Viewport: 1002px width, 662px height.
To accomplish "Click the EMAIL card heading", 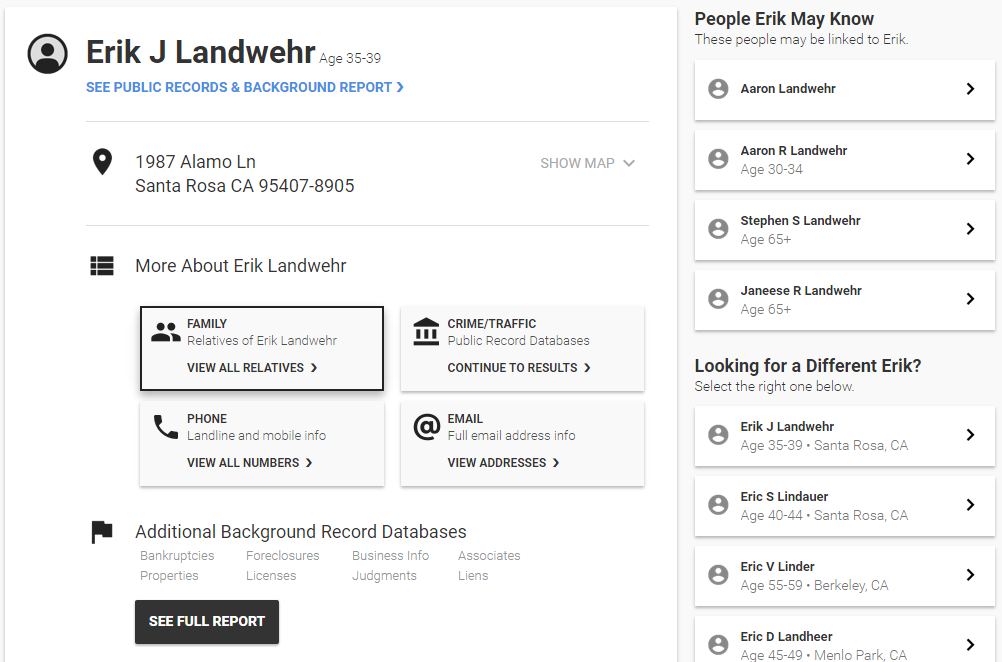I will (465, 419).
